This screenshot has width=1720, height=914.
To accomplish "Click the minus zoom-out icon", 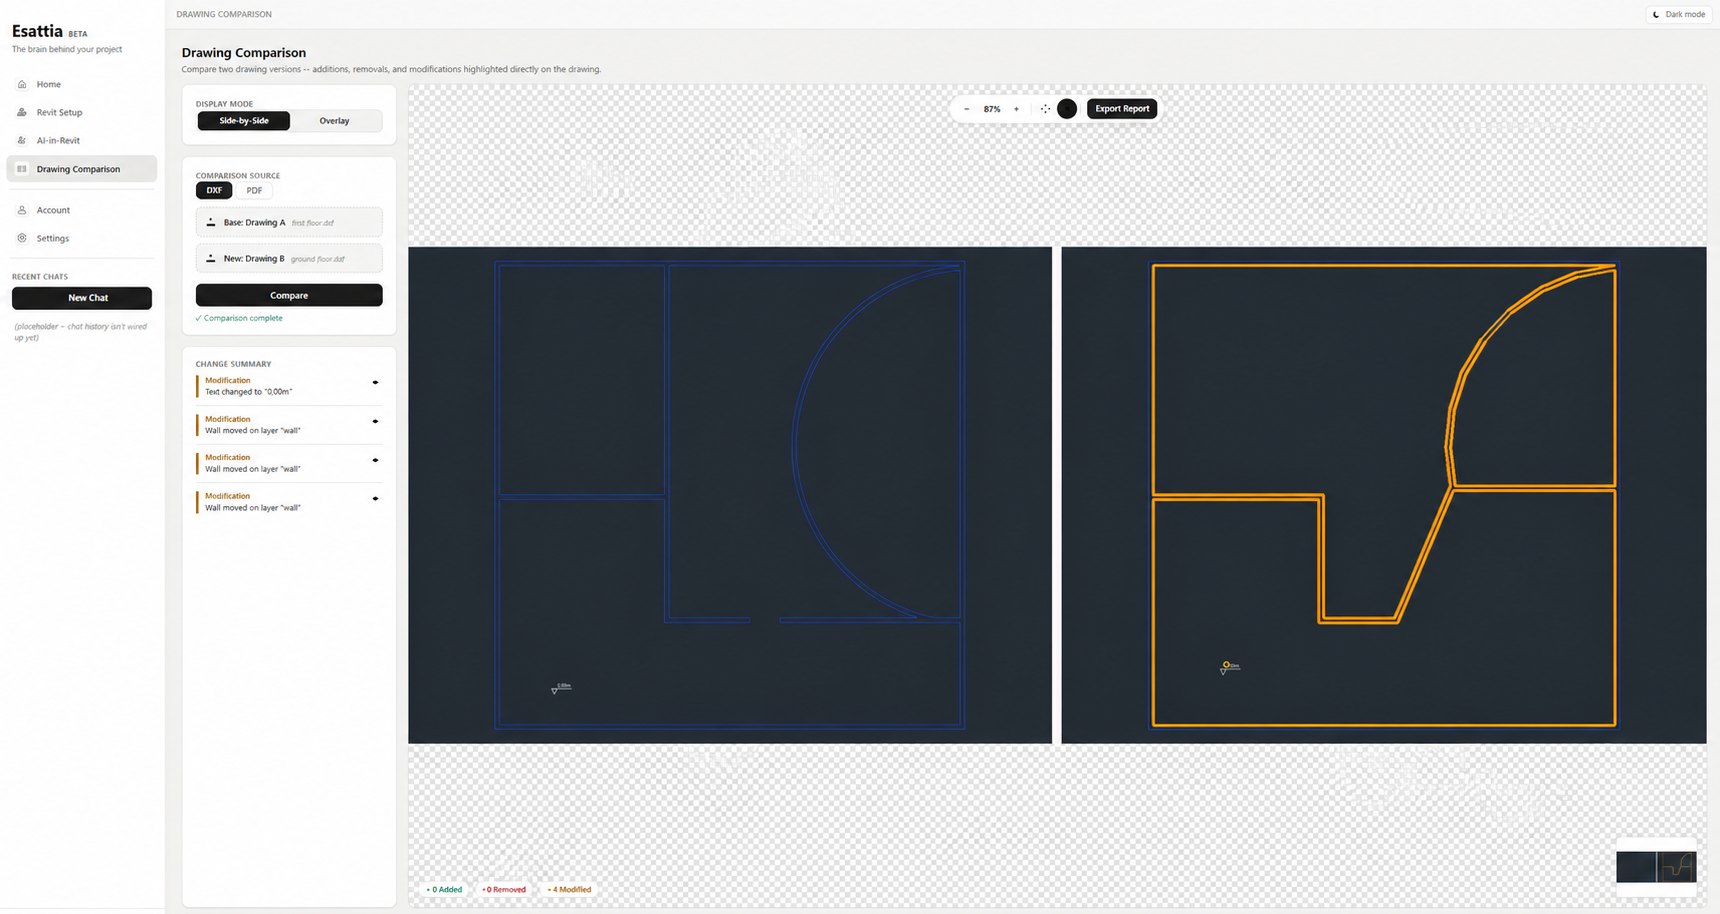I will (966, 109).
